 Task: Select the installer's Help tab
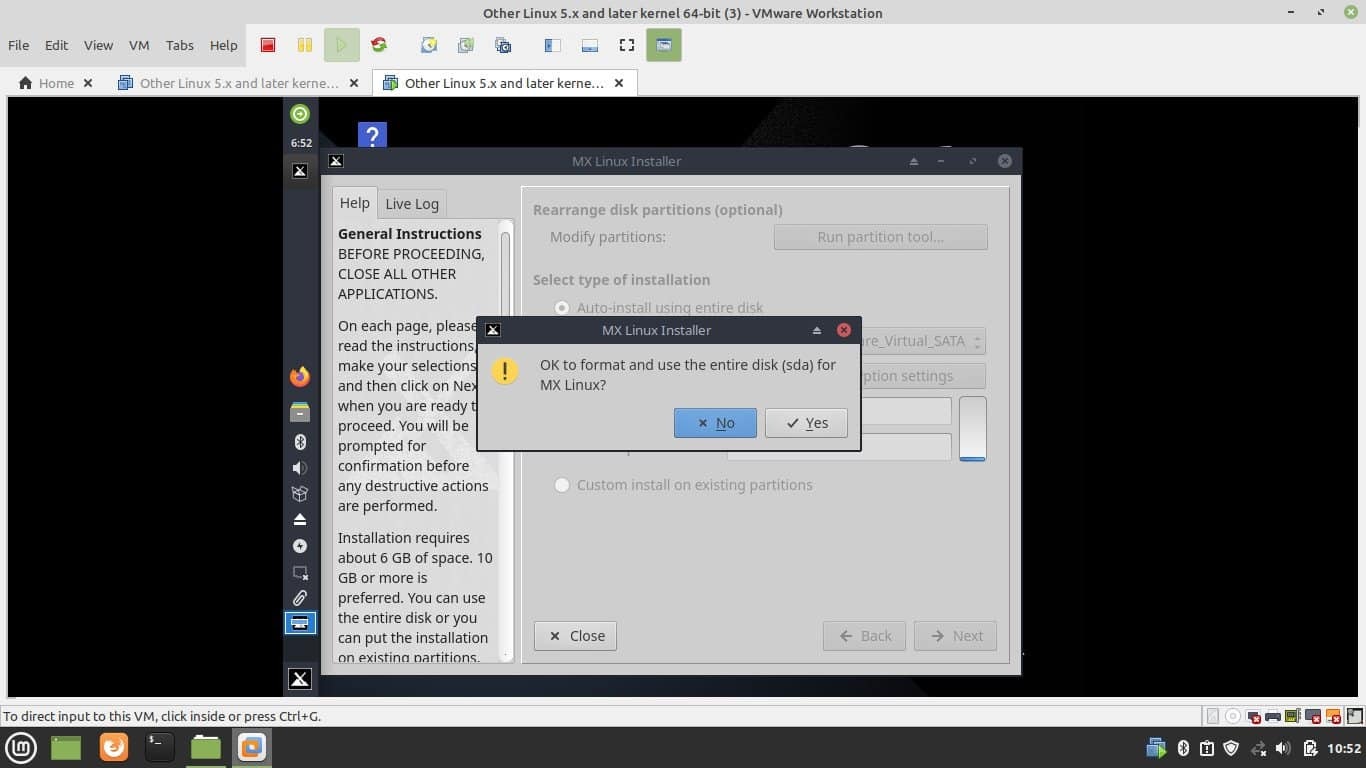354,203
